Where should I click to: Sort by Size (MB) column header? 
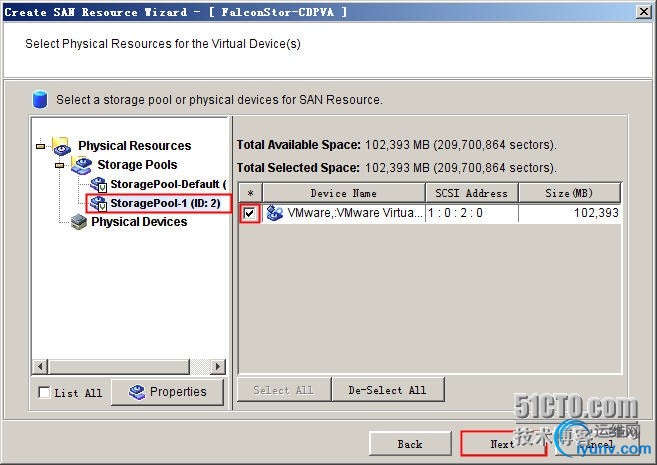coord(569,193)
